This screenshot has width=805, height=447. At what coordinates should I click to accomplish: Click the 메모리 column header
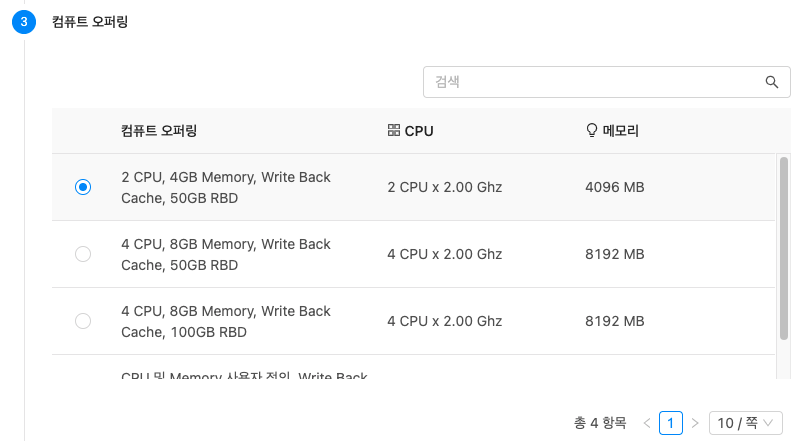point(620,131)
